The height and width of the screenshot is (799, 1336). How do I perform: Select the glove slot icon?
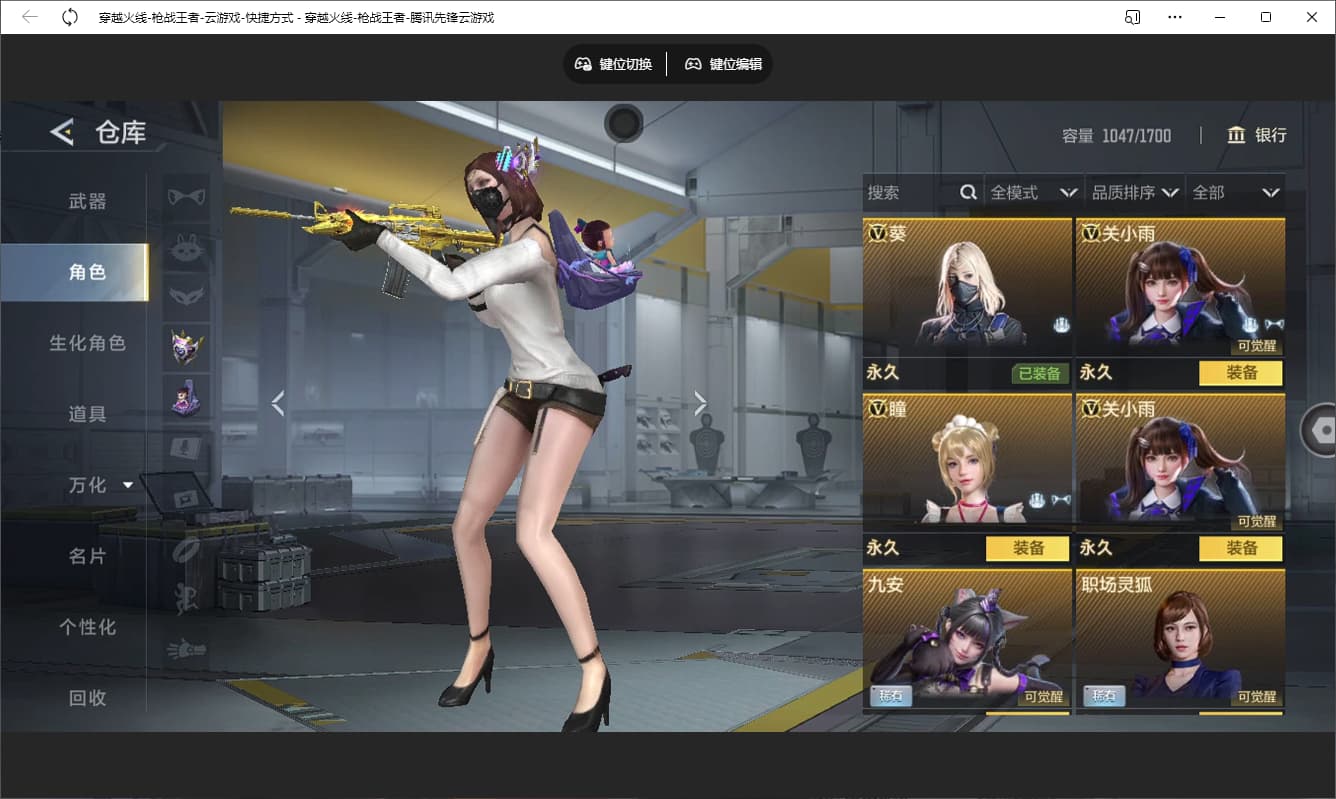click(x=186, y=650)
